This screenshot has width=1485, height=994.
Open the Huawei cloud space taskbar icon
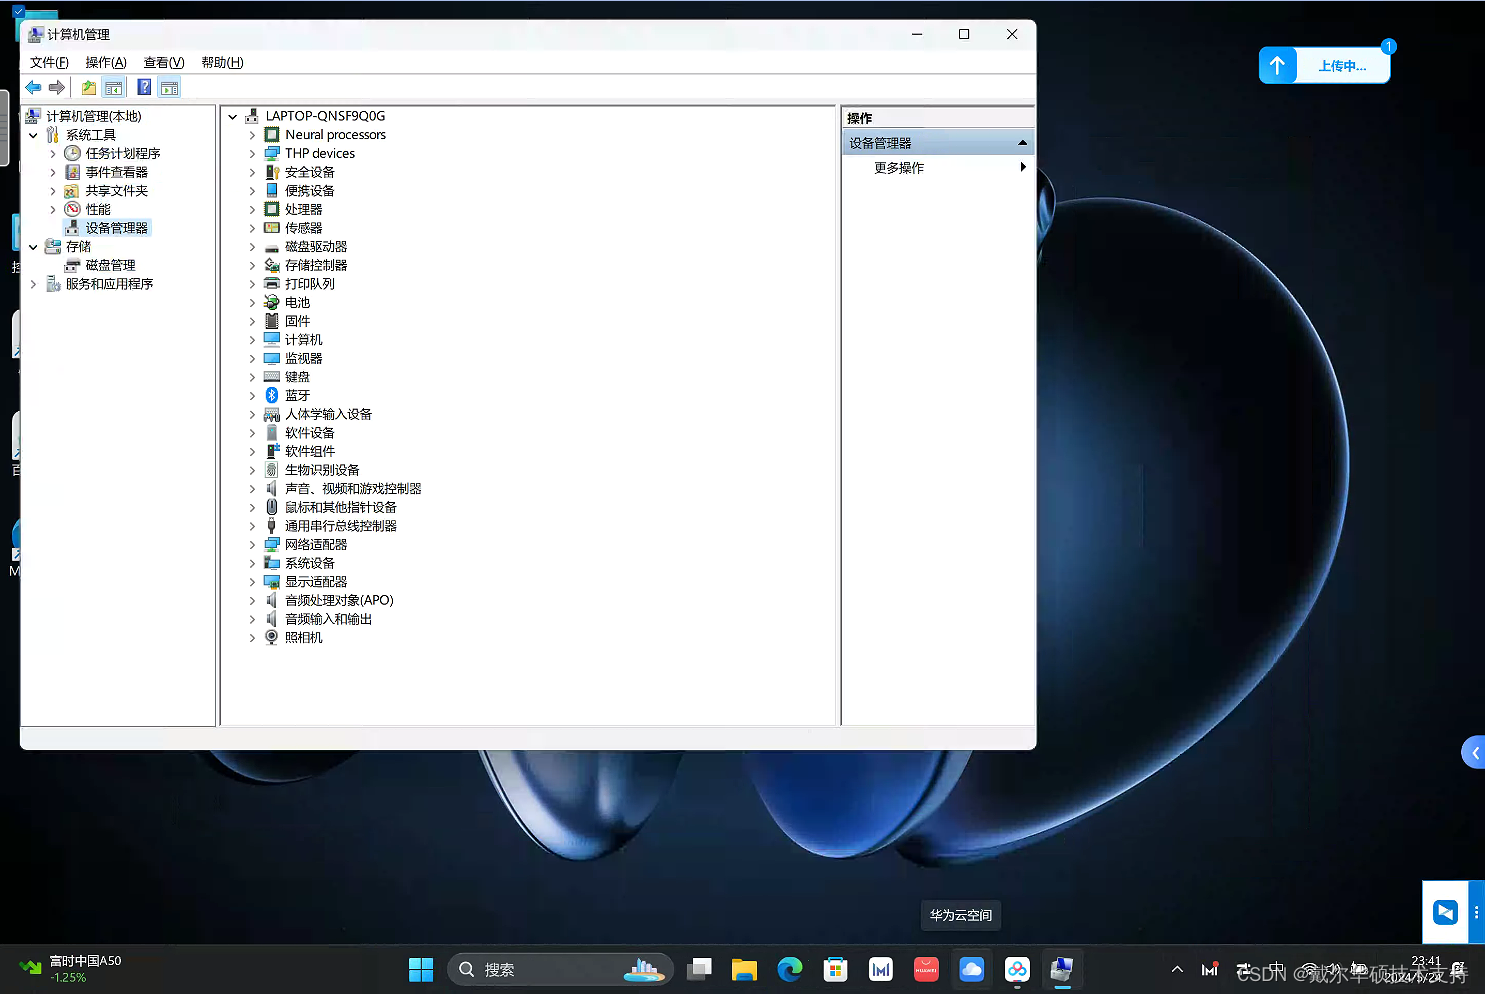tap(972, 969)
